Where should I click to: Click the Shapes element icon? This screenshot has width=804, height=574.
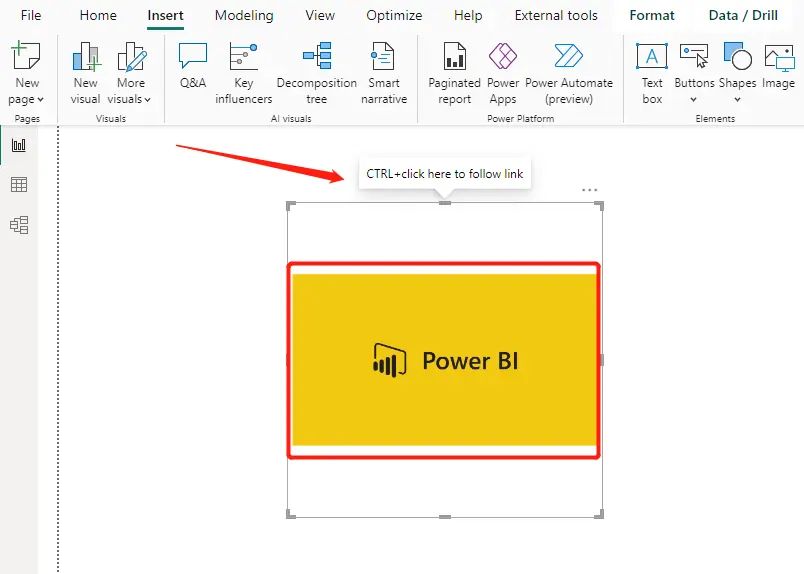[x=737, y=55]
